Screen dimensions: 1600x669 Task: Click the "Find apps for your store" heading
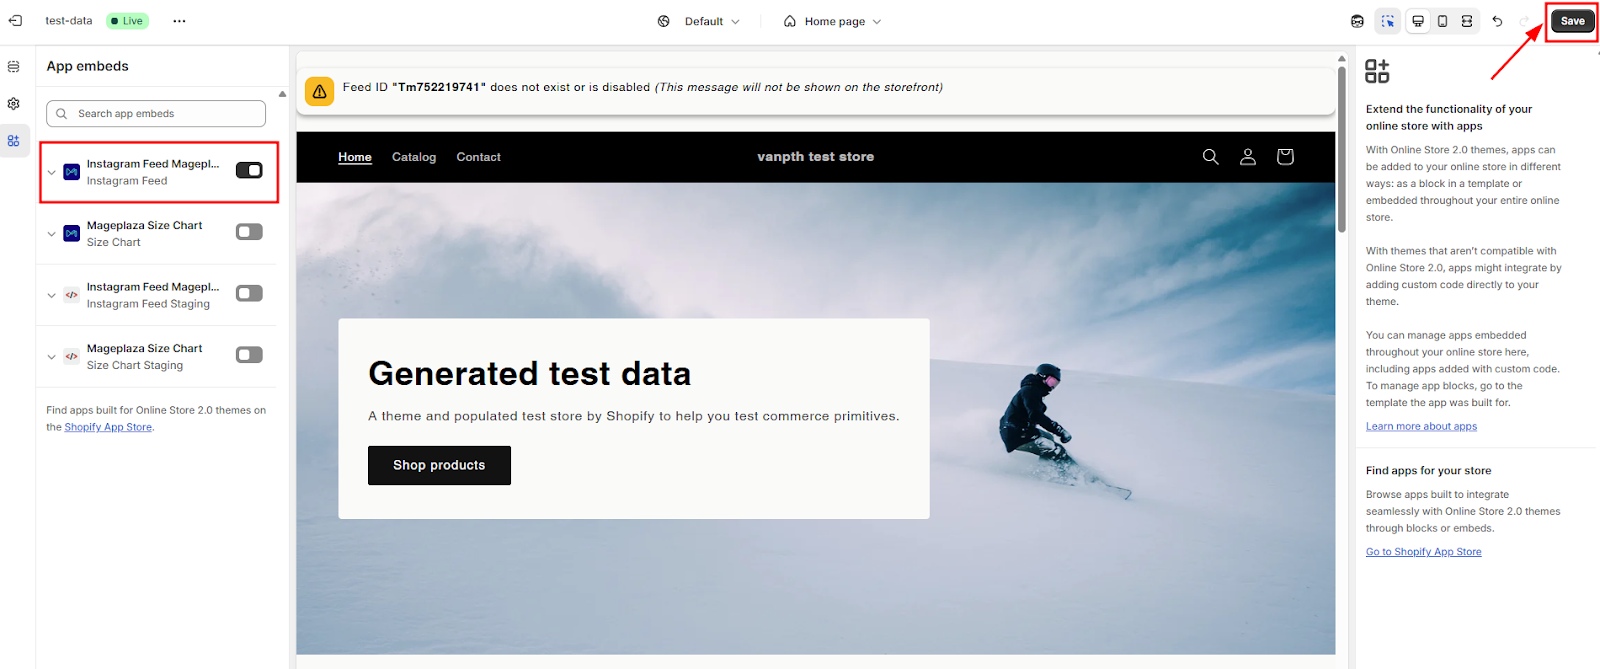[1428, 470]
